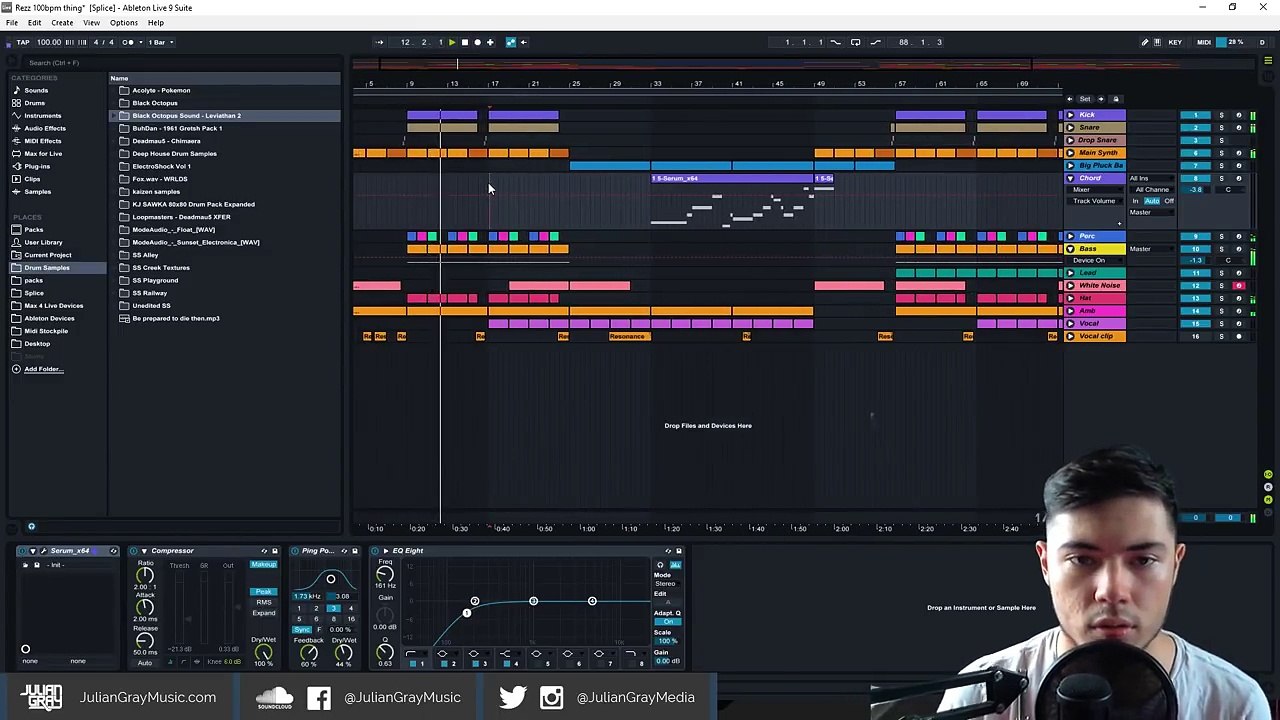Expand Black Octopus Sound - Leviathan 2 folder
The image size is (1280, 720).
(113, 116)
